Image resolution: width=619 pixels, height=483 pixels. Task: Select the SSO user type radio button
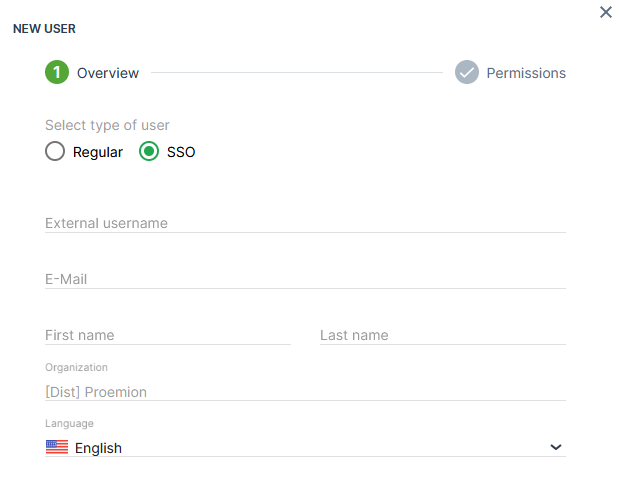(x=149, y=152)
